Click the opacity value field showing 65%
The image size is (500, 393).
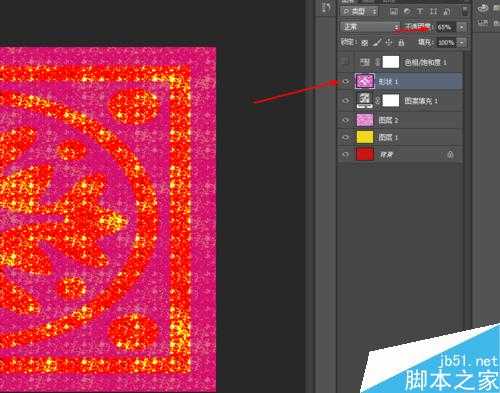pyautogui.click(x=445, y=27)
